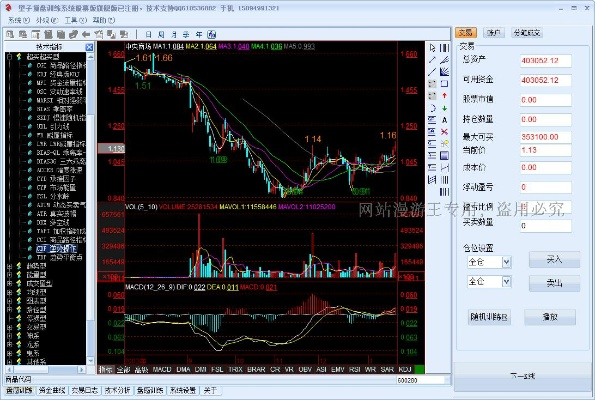Open the 交易日志 bottom tab
This screenshot has height=400, width=595.
click(85, 390)
